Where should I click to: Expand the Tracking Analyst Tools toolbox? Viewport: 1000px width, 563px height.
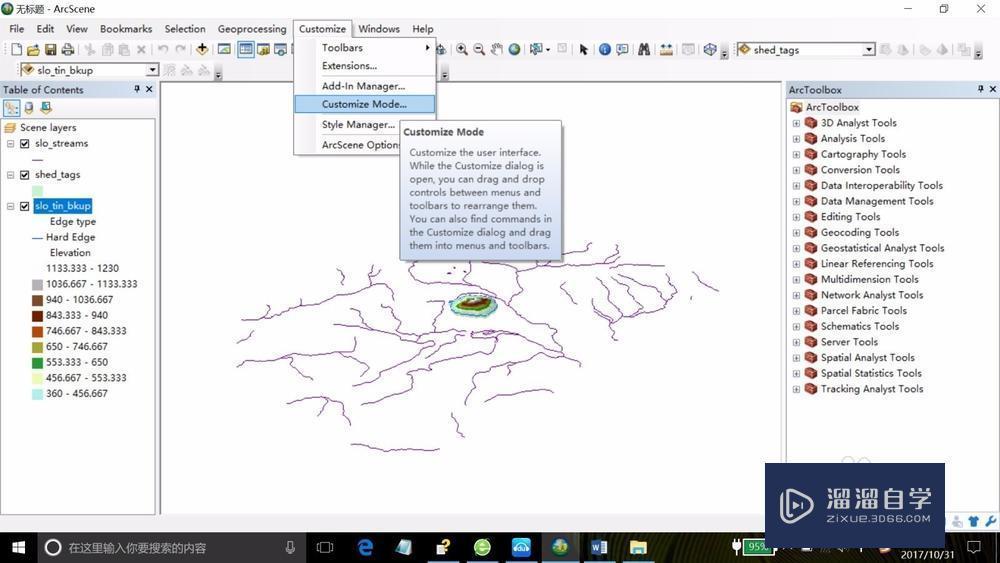click(x=796, y=389)
